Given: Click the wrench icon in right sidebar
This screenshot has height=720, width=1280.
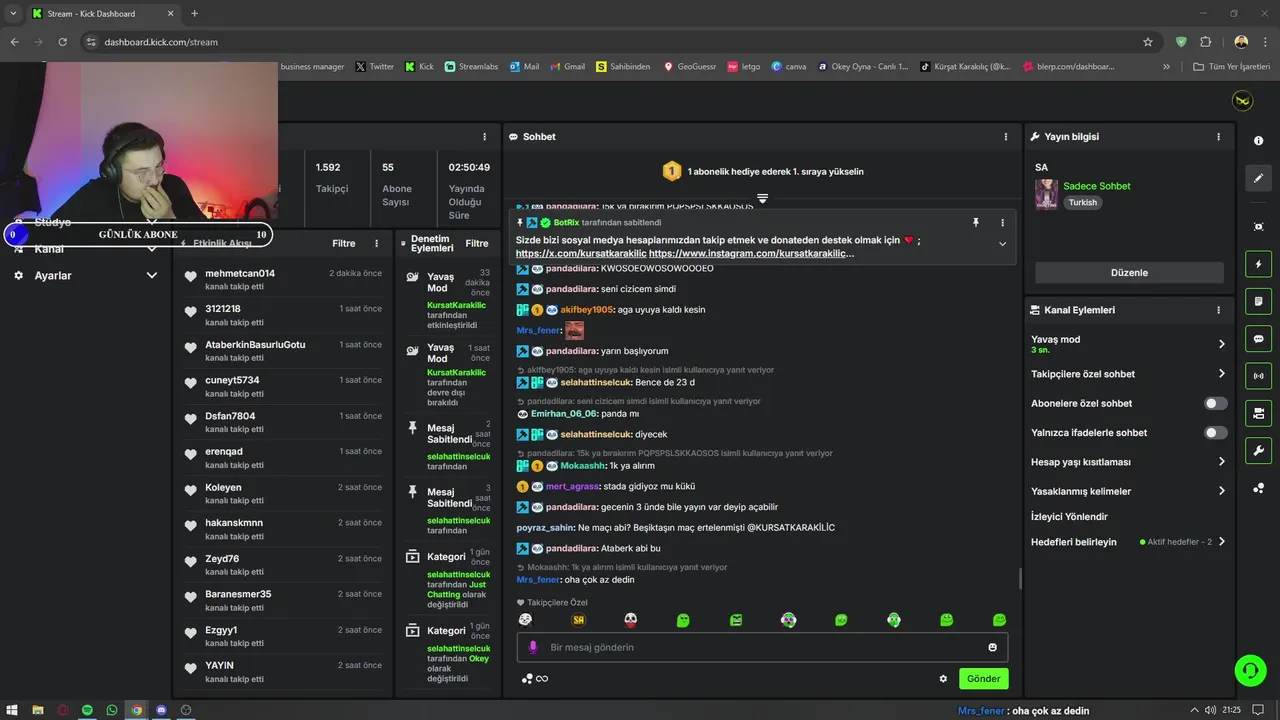Looking at the screenshot, I should coord(1258,450).
